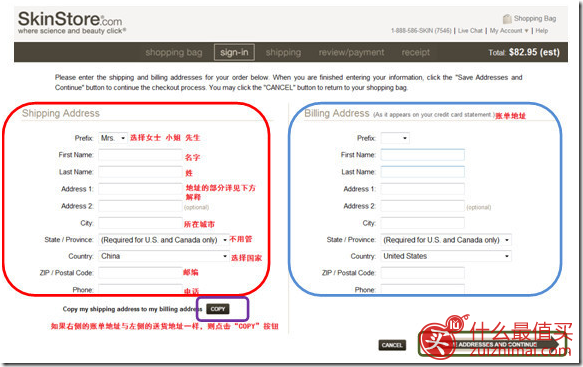Select the sign-in step tab
The height and width of the screenshot is (367, 583).
(x=234, y=52)
